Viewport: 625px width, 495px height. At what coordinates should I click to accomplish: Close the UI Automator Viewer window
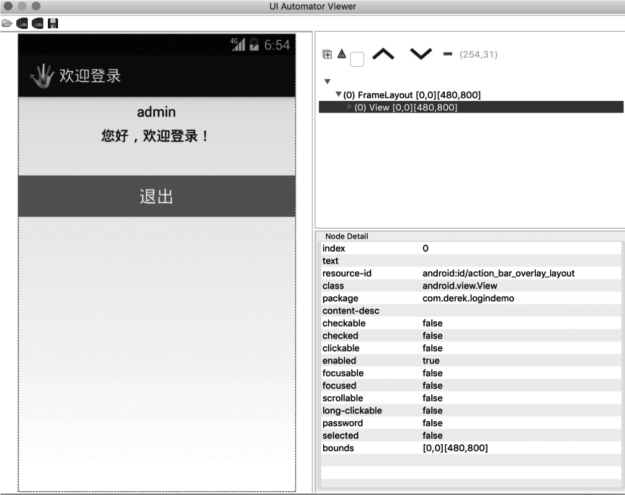[x=8, y=6]
